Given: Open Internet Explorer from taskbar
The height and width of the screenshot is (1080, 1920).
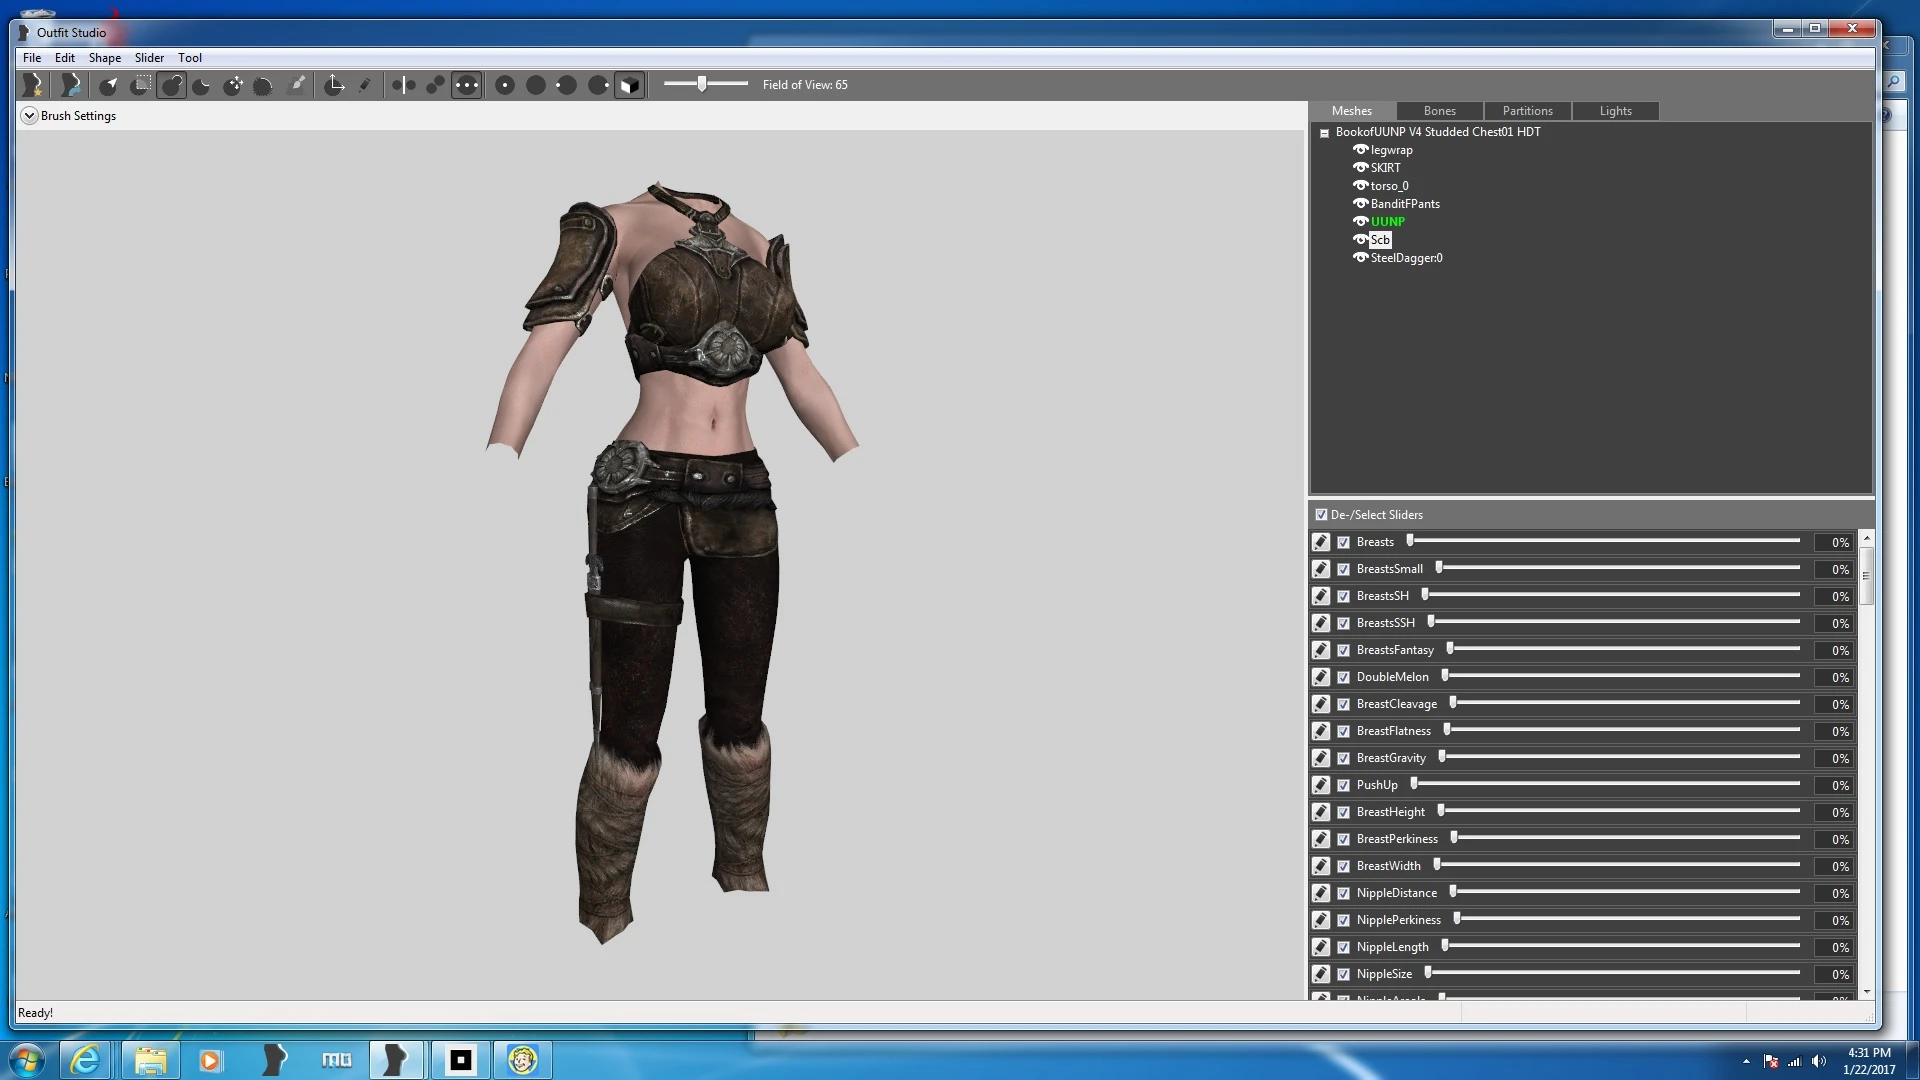Looking at the screenshot, I should tap(85, 1060).
